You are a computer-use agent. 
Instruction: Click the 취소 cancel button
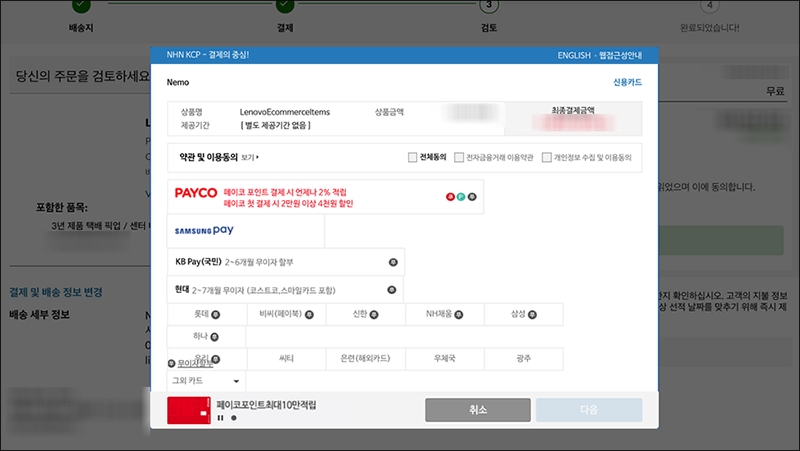pyautogui.click(x=478, y=410)
